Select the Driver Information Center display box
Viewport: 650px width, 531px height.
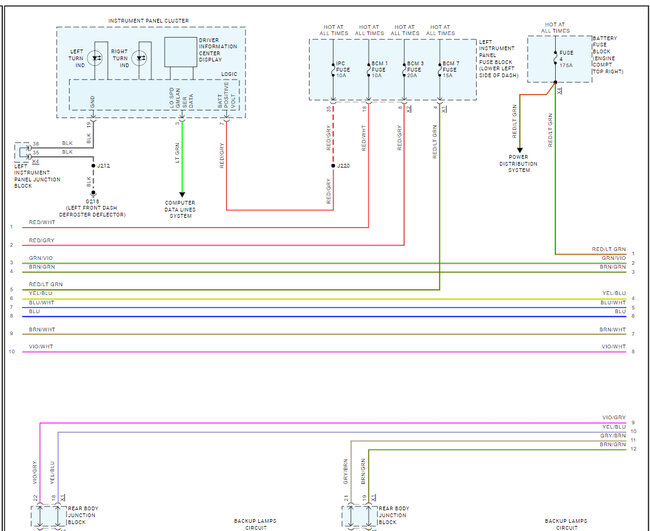pos(180,52)
